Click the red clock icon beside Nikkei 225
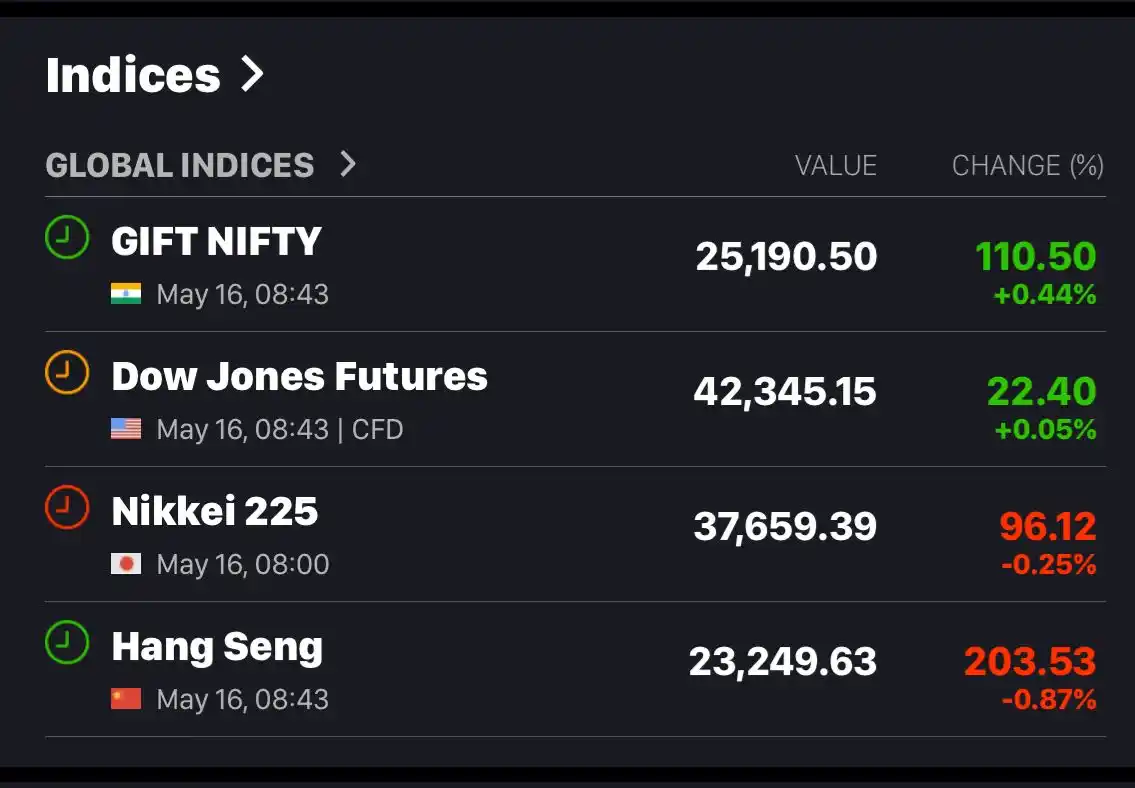 coord(67,507)
